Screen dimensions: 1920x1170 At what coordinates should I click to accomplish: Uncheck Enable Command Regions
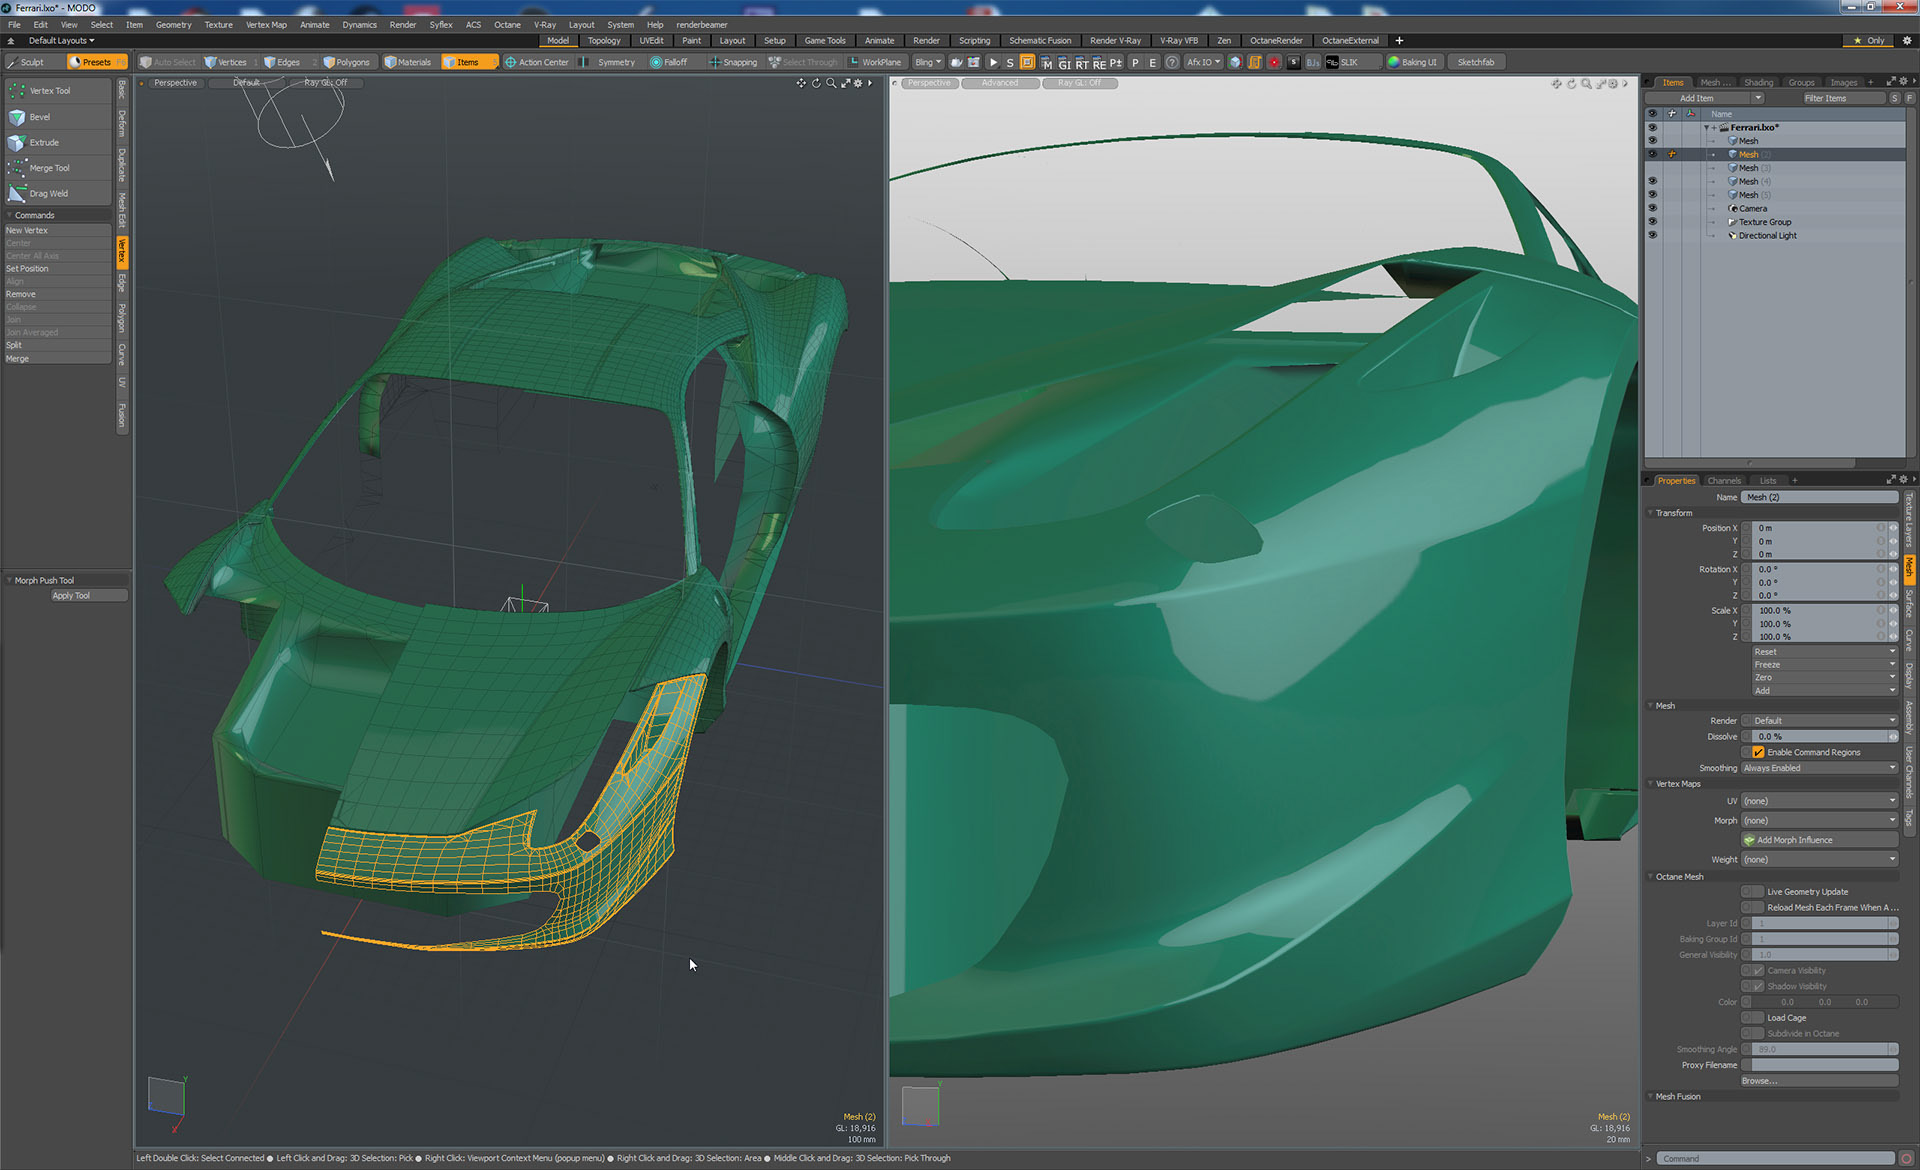[1758, 752]
